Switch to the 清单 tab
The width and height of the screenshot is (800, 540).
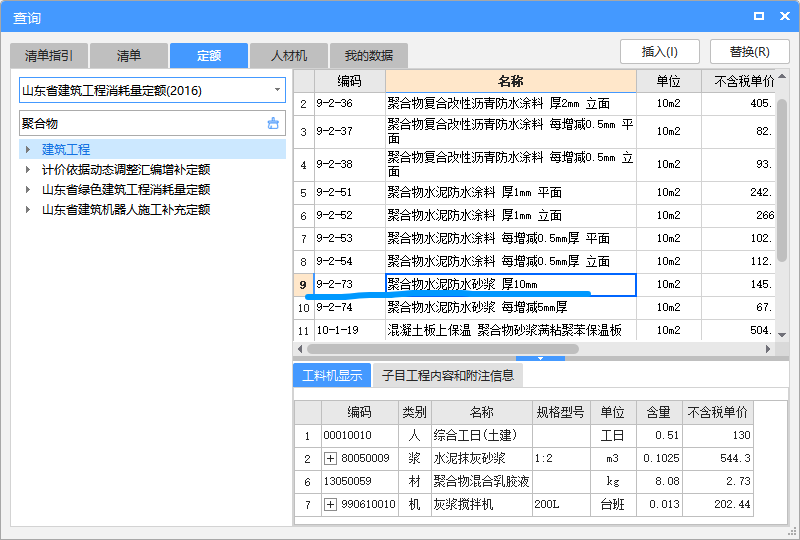pos(129,56)
